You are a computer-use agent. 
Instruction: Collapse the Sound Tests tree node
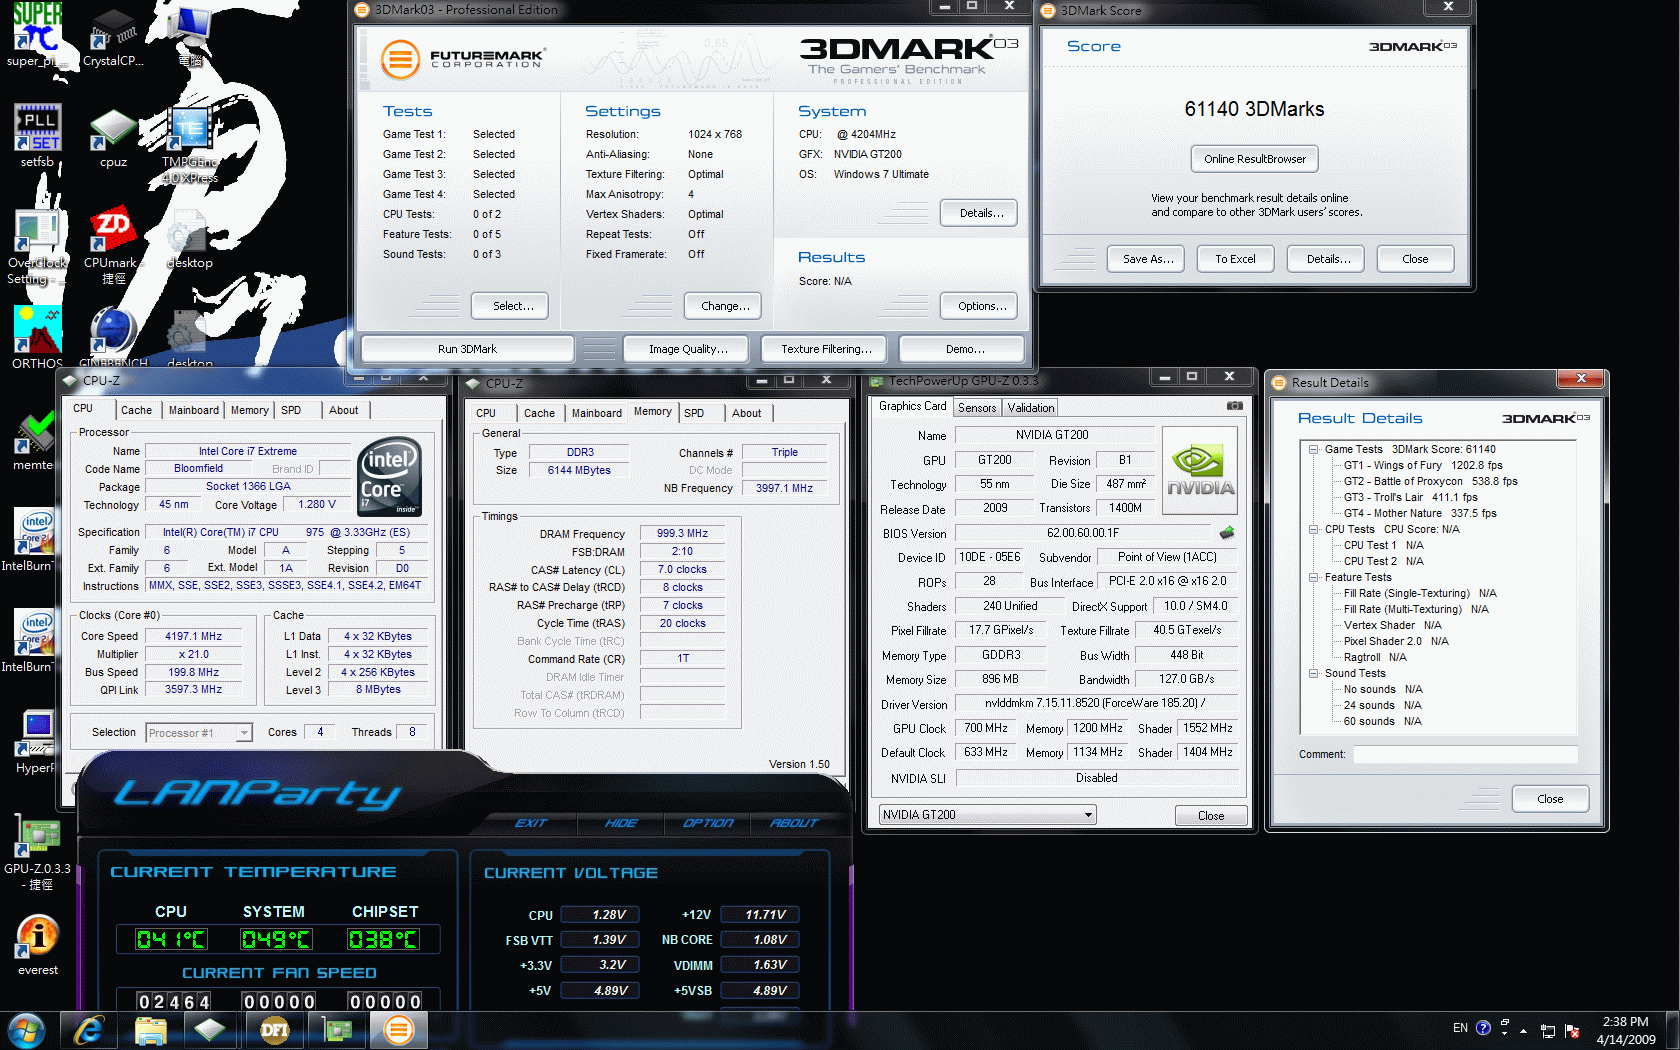point(1313,674)
